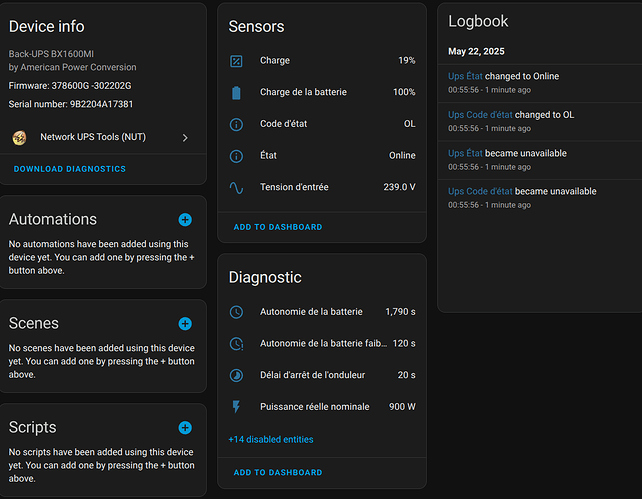This screenshot has height=499, width=642.
Task: Add a new scene with plus button
Action: (x=185, y=324)
